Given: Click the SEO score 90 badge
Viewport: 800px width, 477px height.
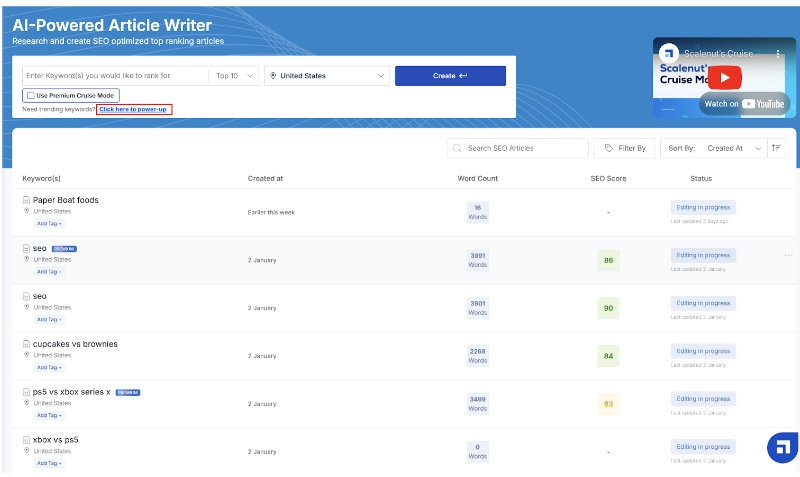Looking at the screenshot, I should pyautogui.click(x=607, y=308).
